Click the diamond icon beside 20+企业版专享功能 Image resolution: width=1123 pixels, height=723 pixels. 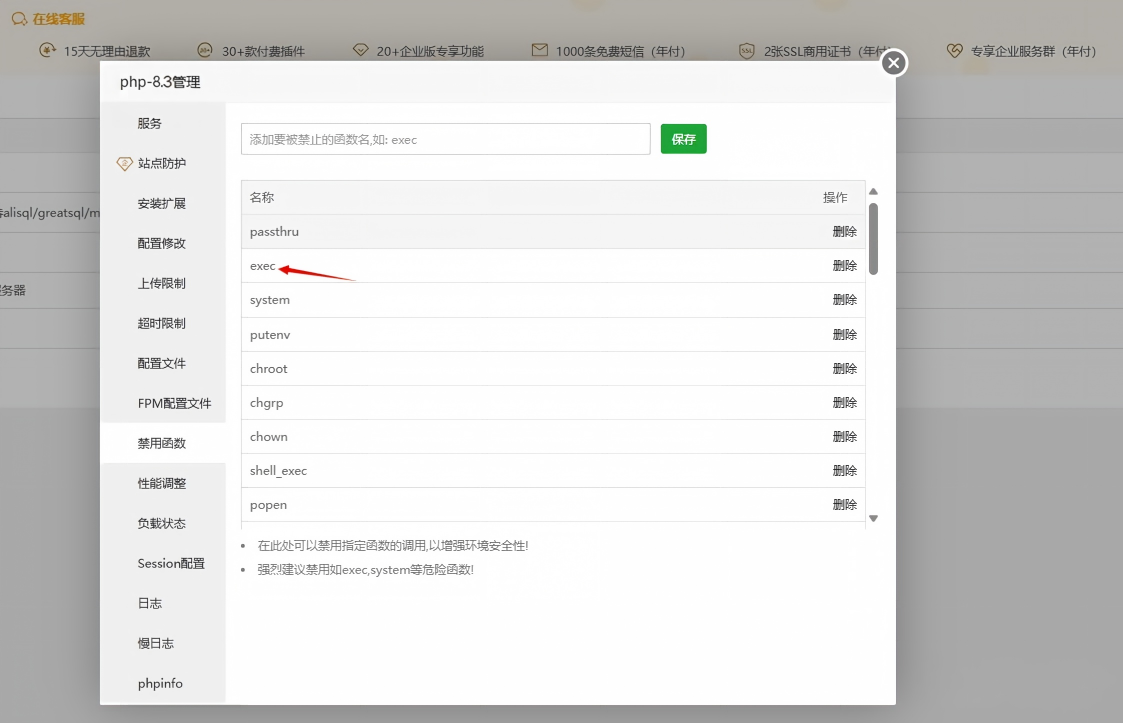tap(361, 50)
